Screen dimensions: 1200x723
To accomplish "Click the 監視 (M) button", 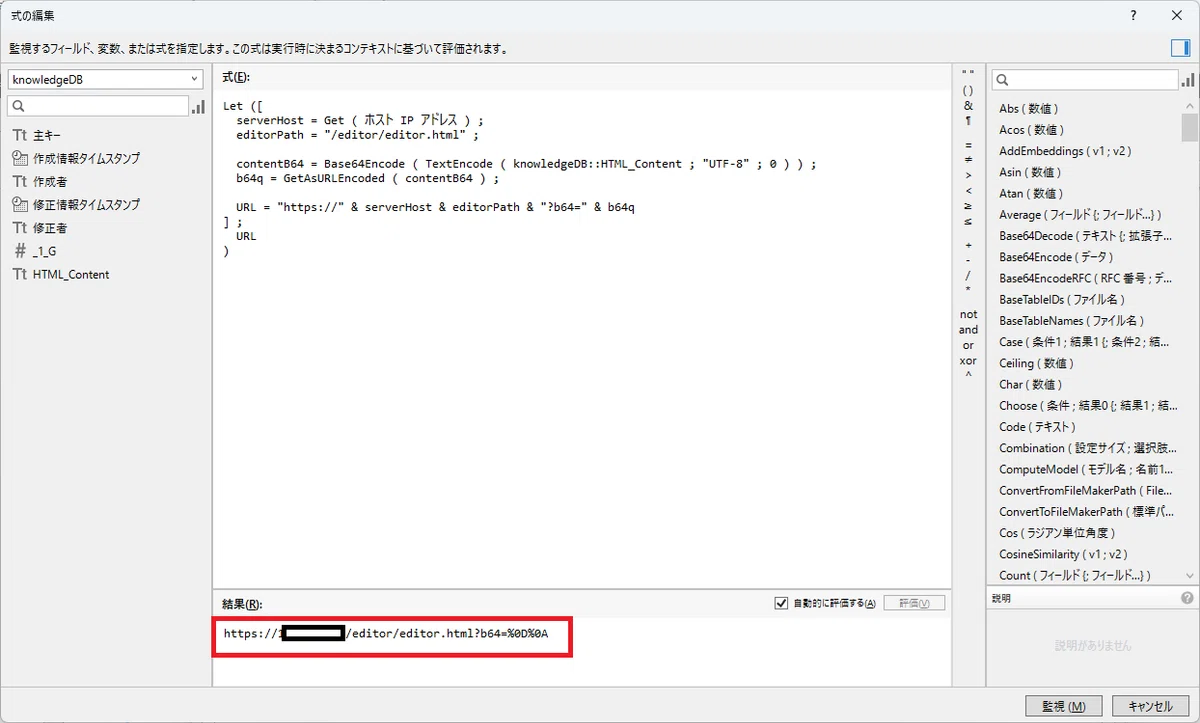I will (1064, 706).
